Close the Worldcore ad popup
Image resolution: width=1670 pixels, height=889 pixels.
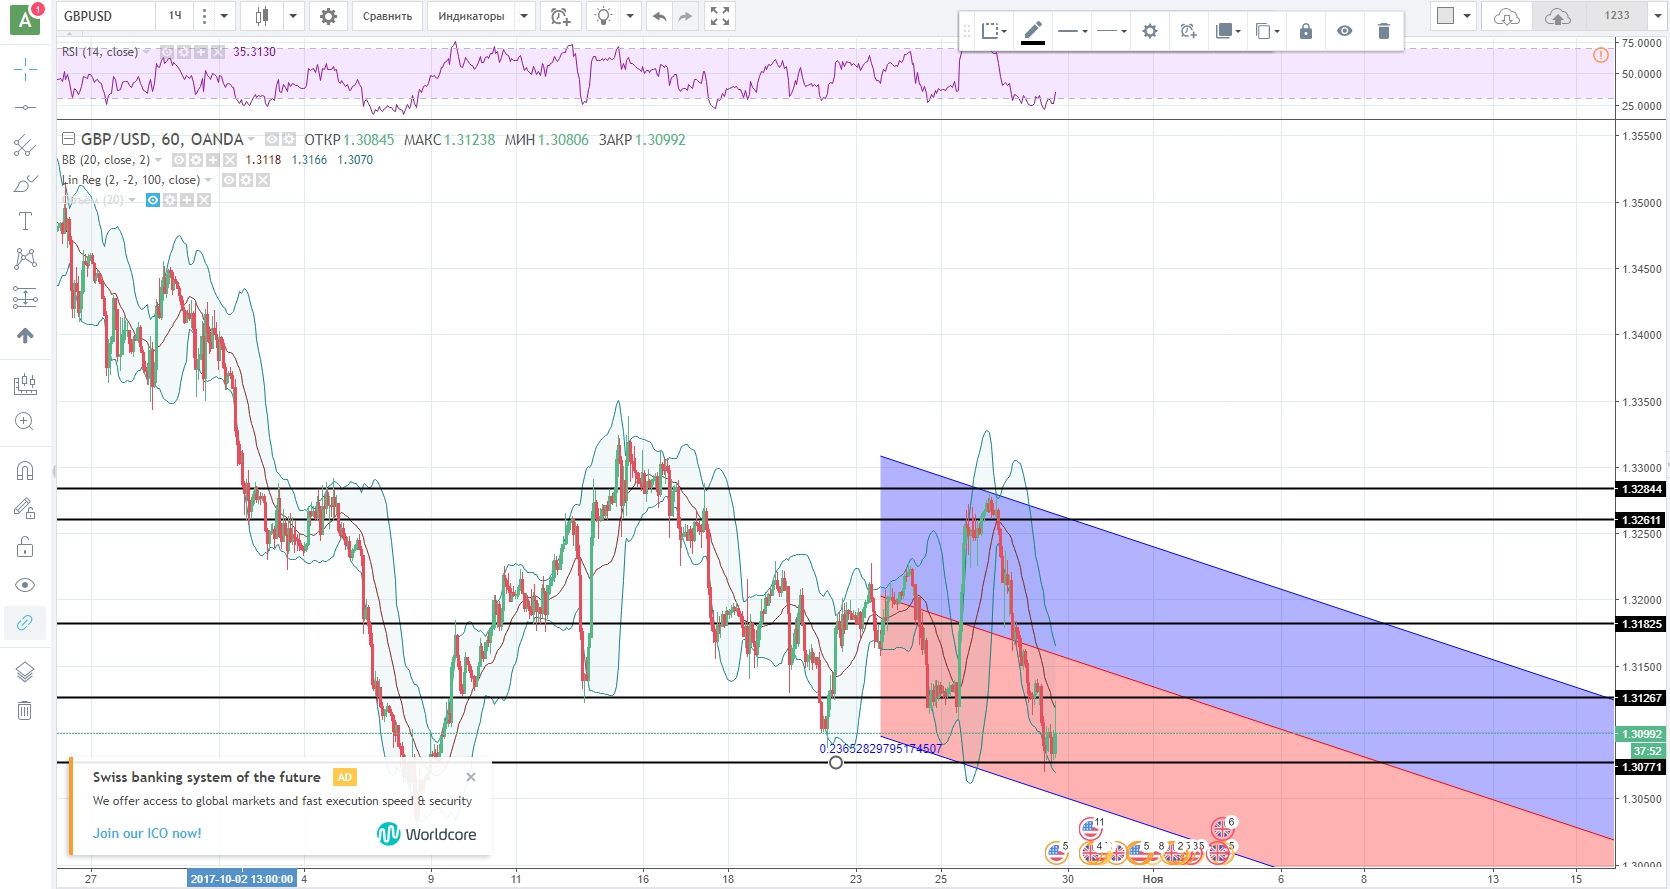click(x=471, y=777)
